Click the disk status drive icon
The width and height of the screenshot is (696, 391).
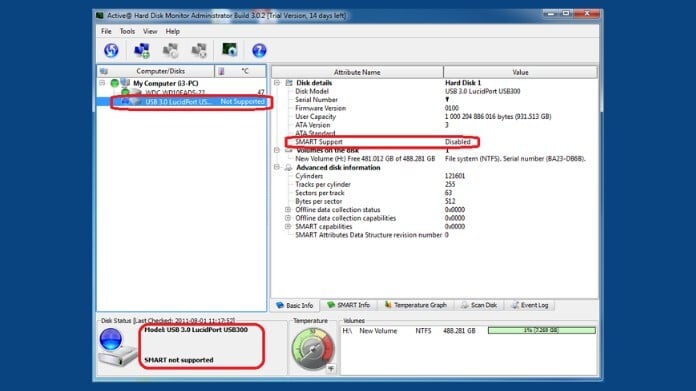pyautogui.click(x=117, y=348)
